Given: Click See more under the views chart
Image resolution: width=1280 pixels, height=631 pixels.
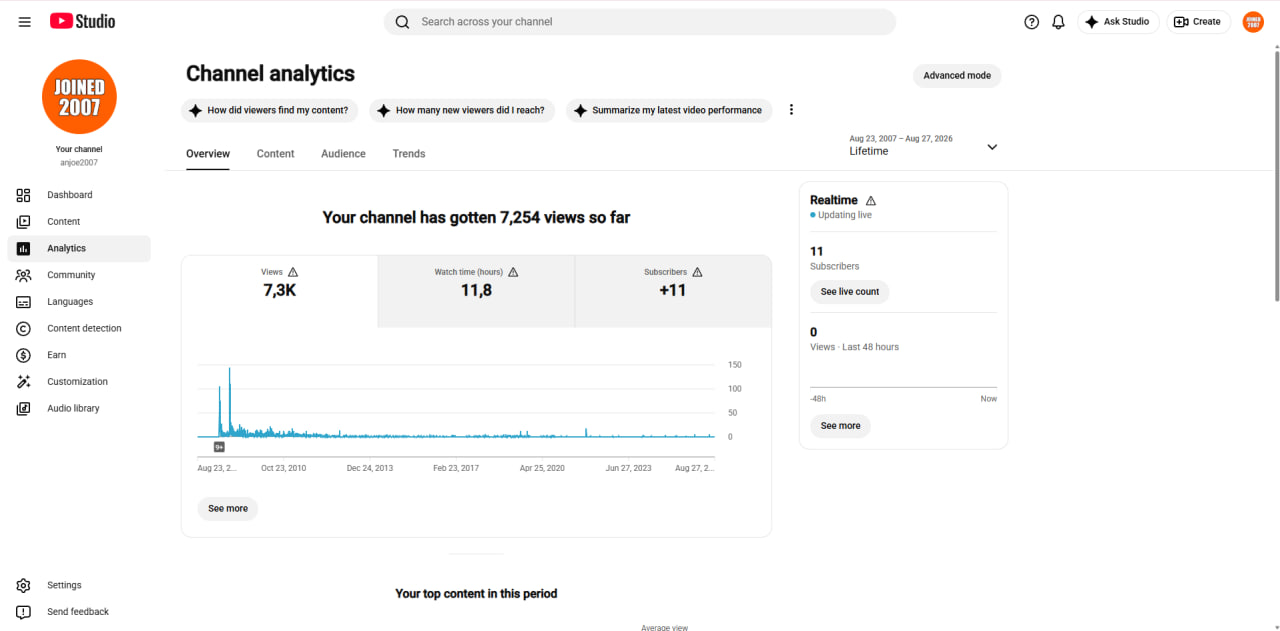Looking at the screenshot, I should coord(228,509).
